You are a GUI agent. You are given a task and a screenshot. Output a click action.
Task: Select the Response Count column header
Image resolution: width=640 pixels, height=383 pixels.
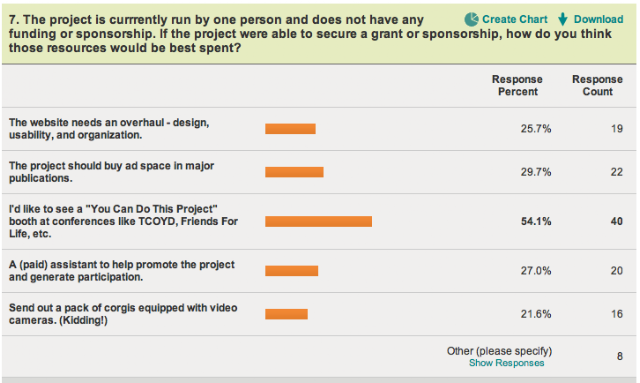pyautogui.click(x=598, y=85)
